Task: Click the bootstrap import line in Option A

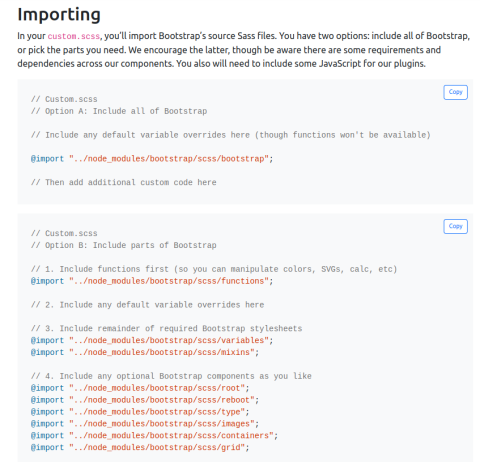Action: (152, 159)
